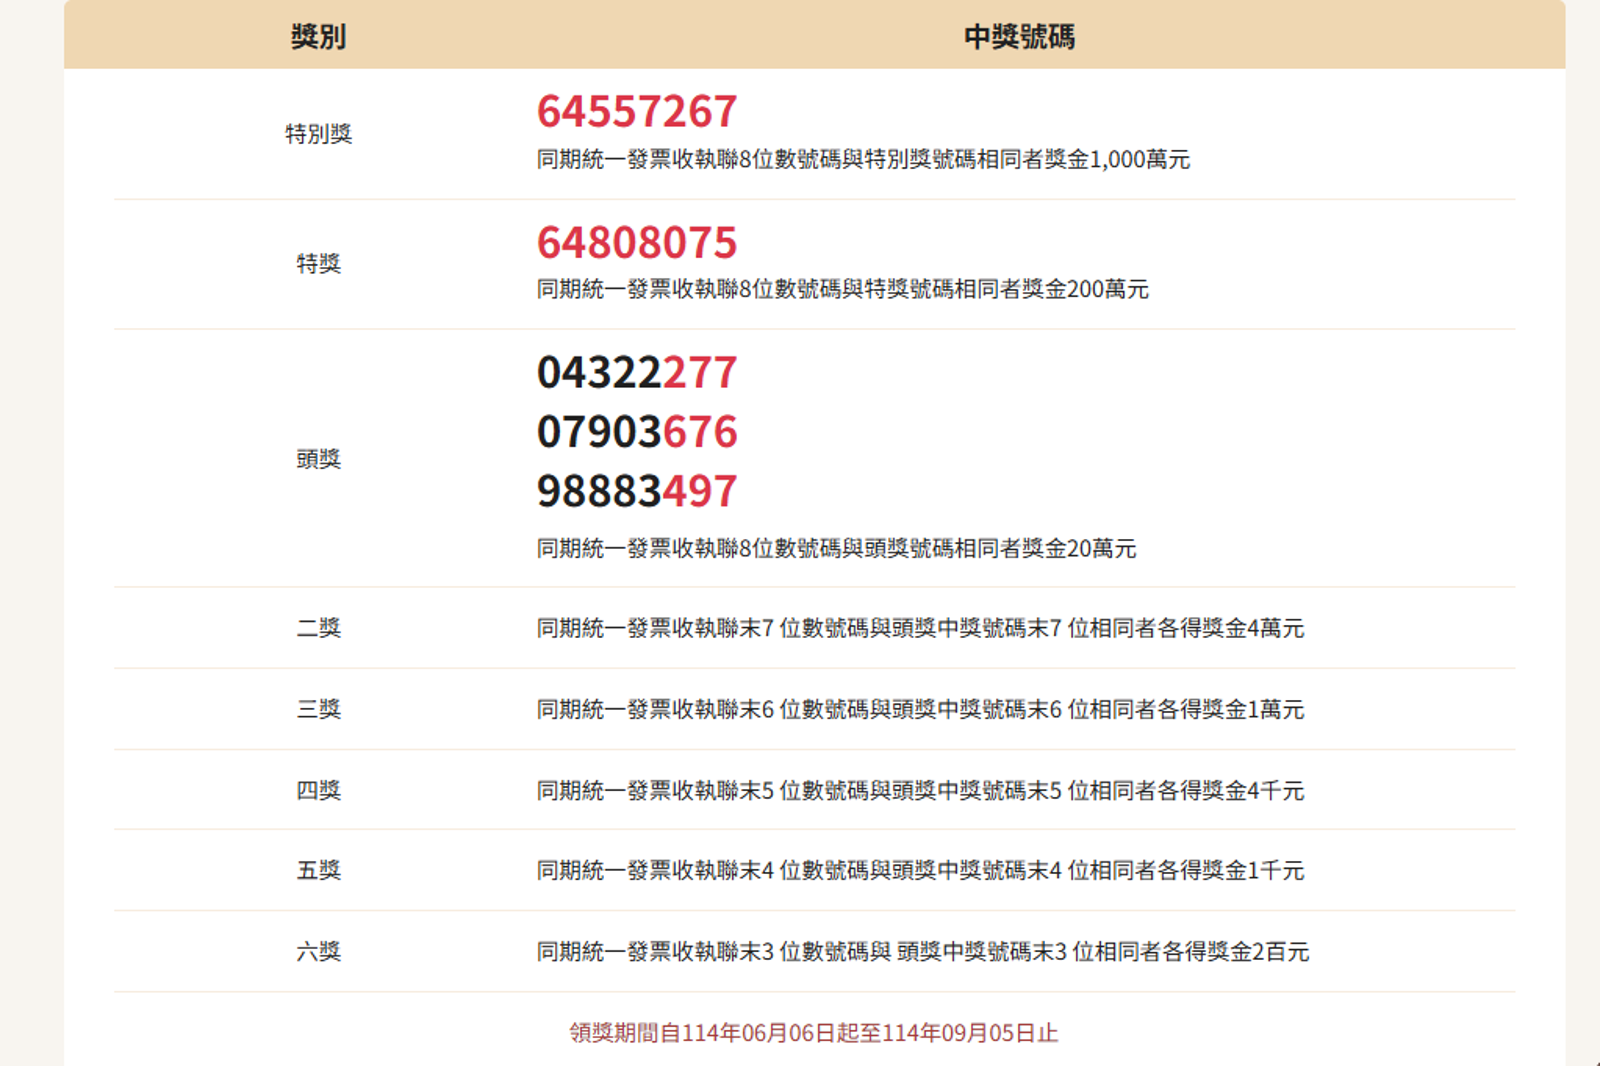Click the 二獎 4萬元 description text
Viewport: 1600px width, 1066px height.
(920, 629)
